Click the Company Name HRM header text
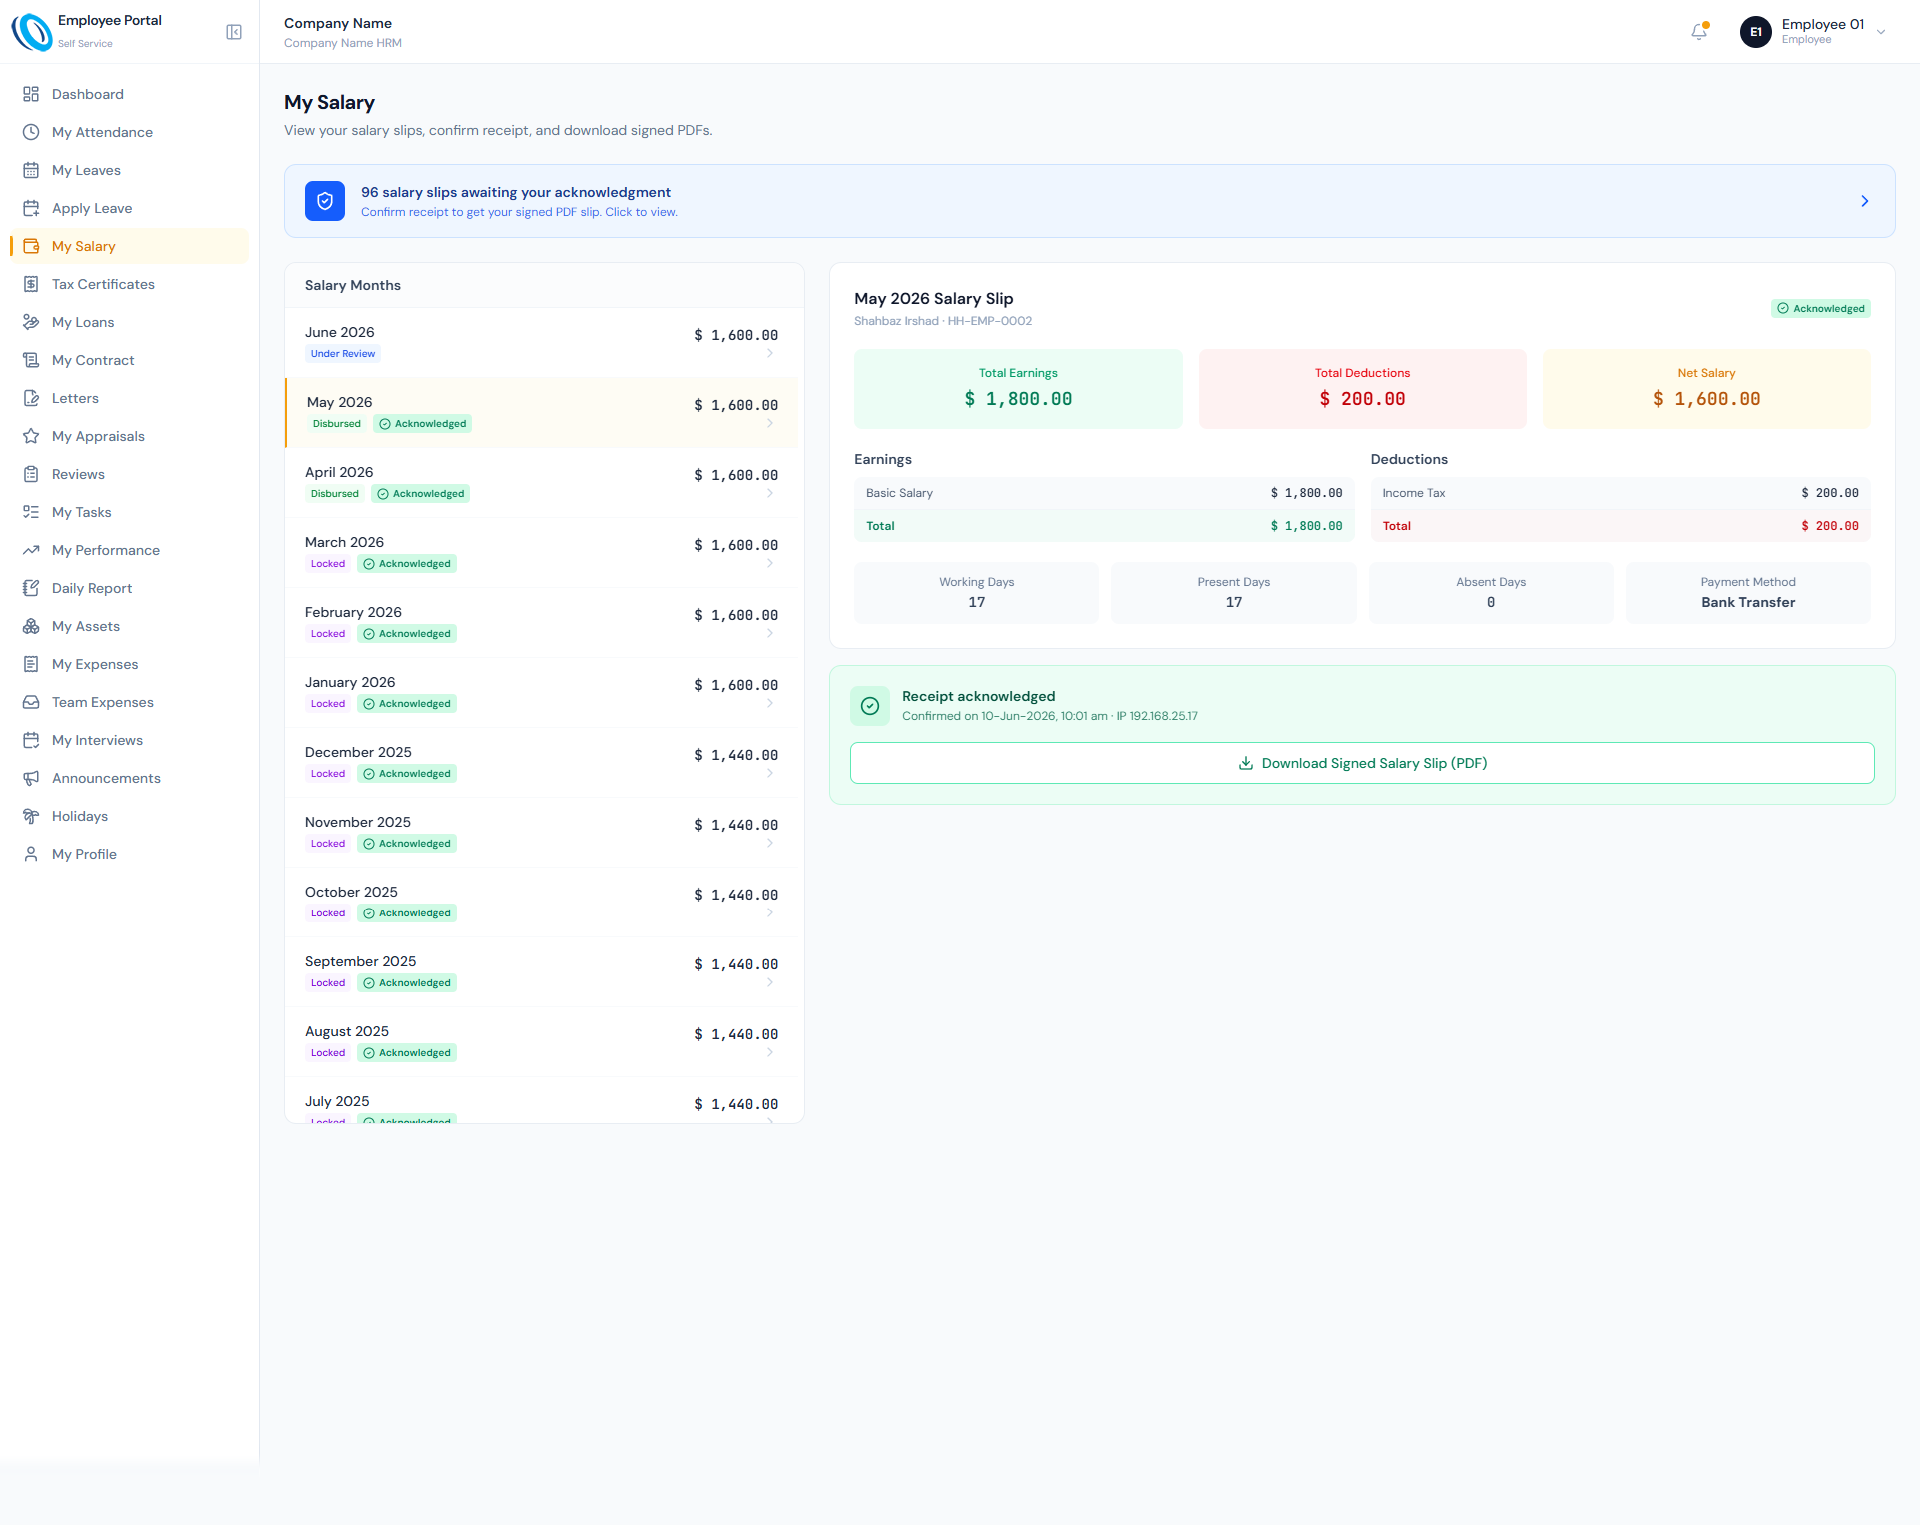This screenshot has width=1920, height=1525. pyautogui.click(x=343, y=43)
